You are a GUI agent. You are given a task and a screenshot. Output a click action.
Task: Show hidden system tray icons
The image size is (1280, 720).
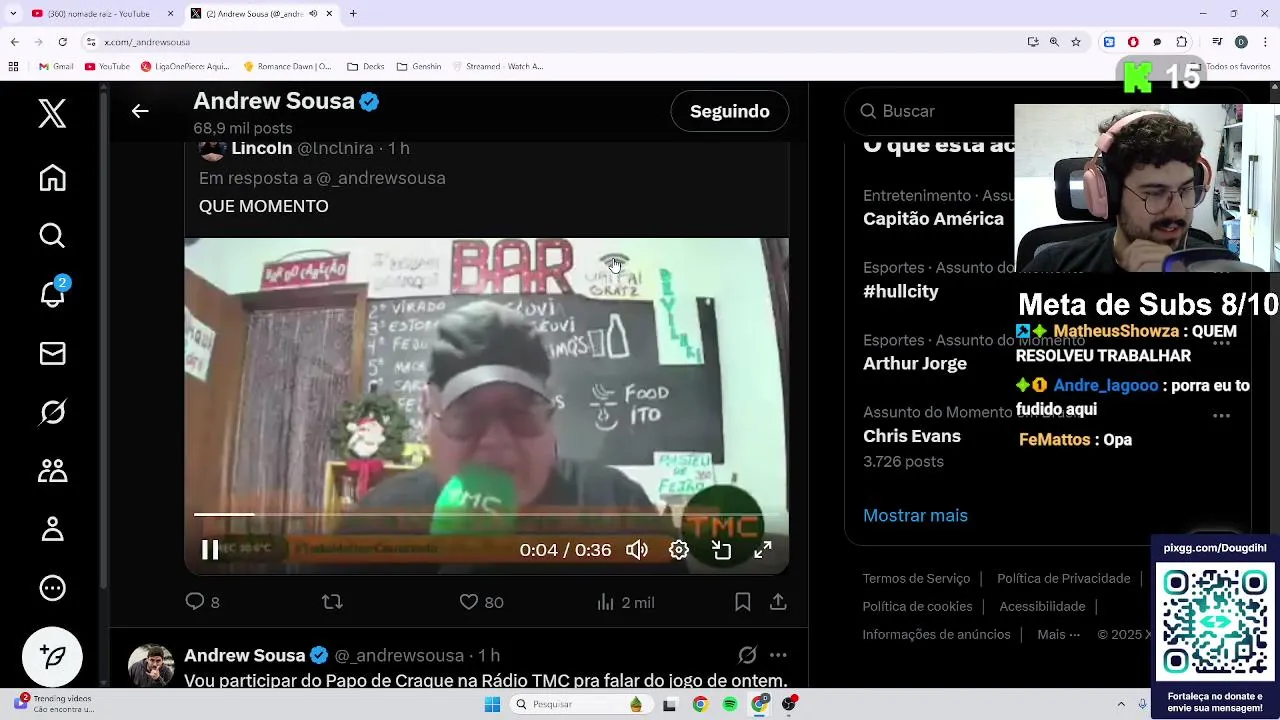(x=1119, y=704)
